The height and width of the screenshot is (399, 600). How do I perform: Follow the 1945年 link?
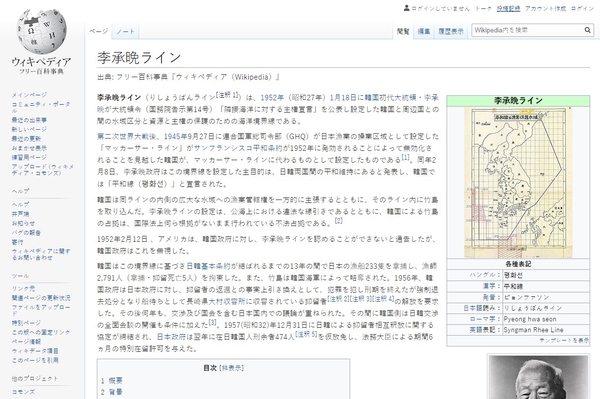coord(175,136)
